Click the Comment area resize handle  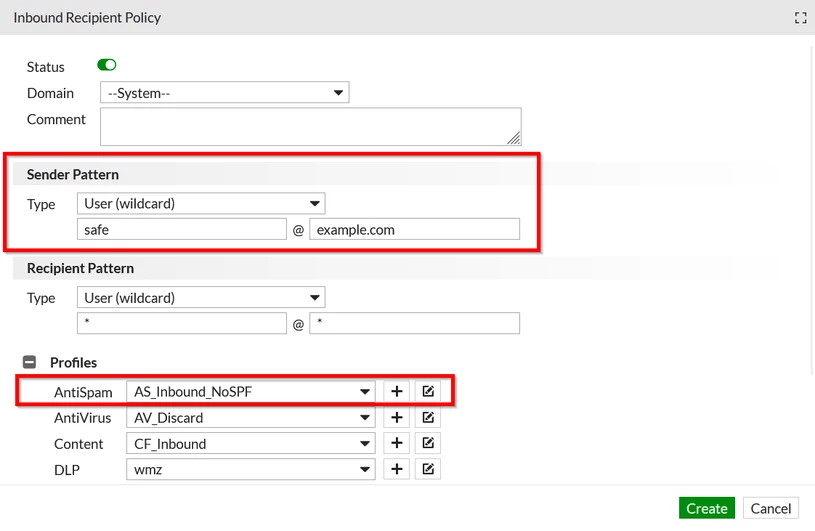point(514,138)
